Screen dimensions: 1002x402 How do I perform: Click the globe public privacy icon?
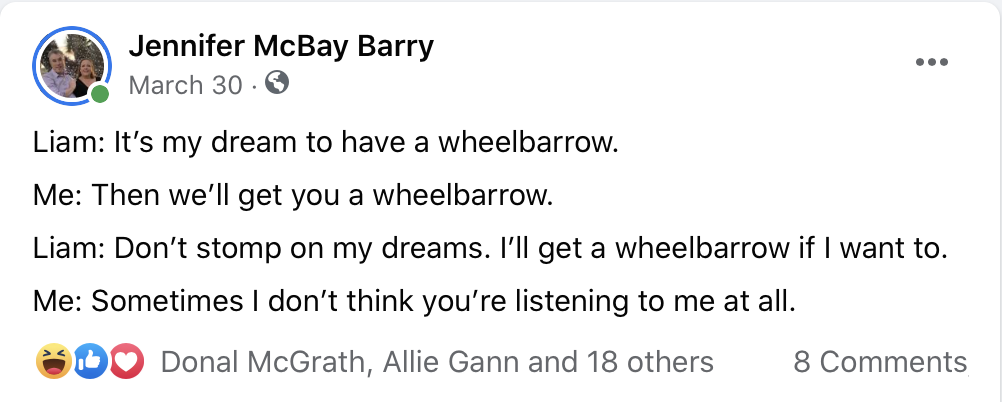tap(278, 84)
